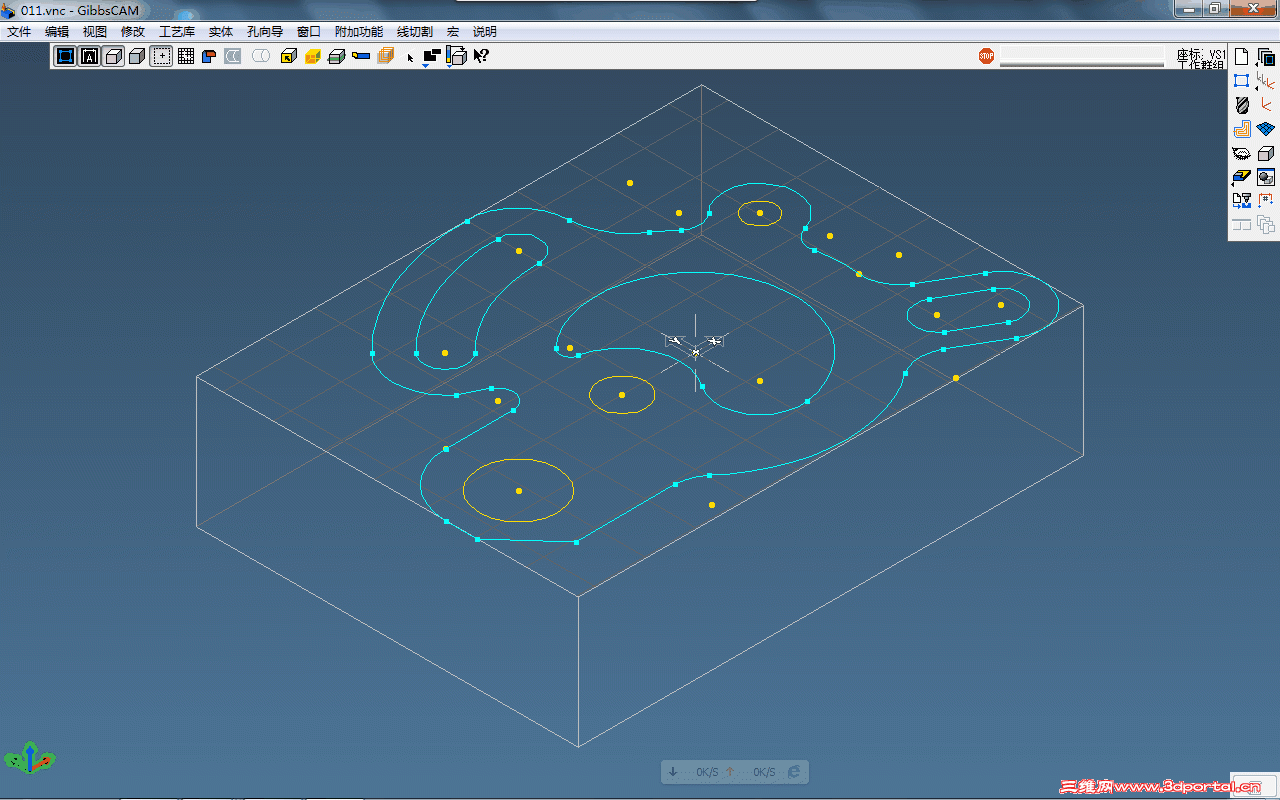Select the machining profile icon in the right panel

pos(1241,128)
